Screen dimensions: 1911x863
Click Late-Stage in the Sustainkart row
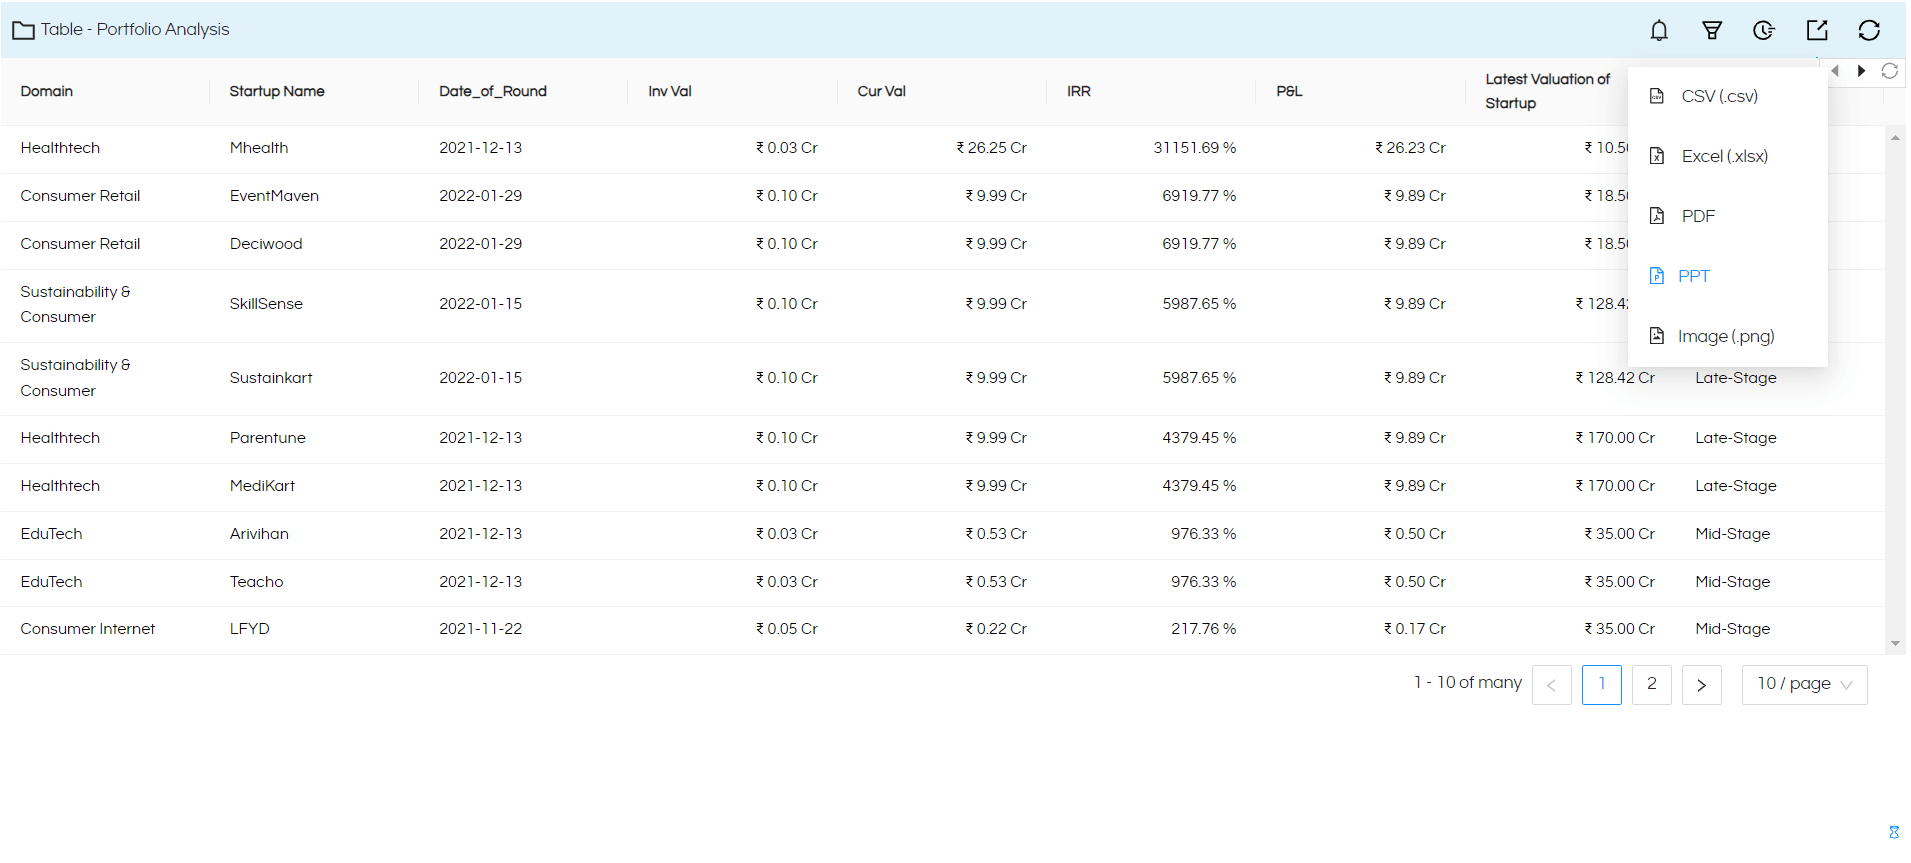click(x=1736, y=378)
